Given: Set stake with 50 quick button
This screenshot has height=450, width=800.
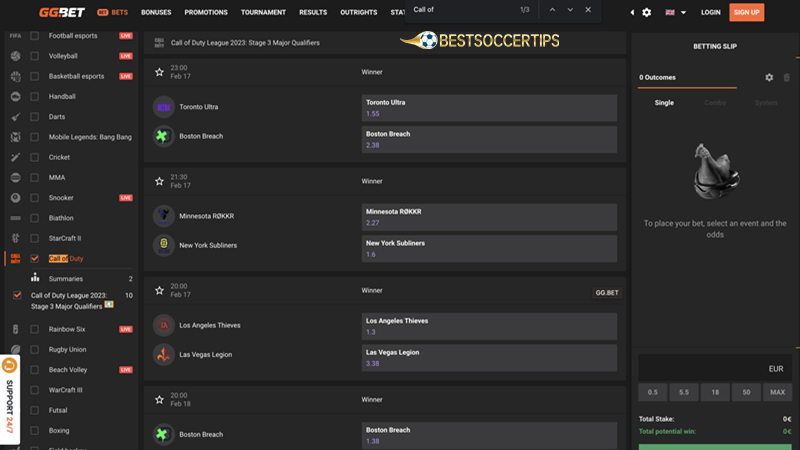Looking at the screenshot, I should click(x=746, y=392).
